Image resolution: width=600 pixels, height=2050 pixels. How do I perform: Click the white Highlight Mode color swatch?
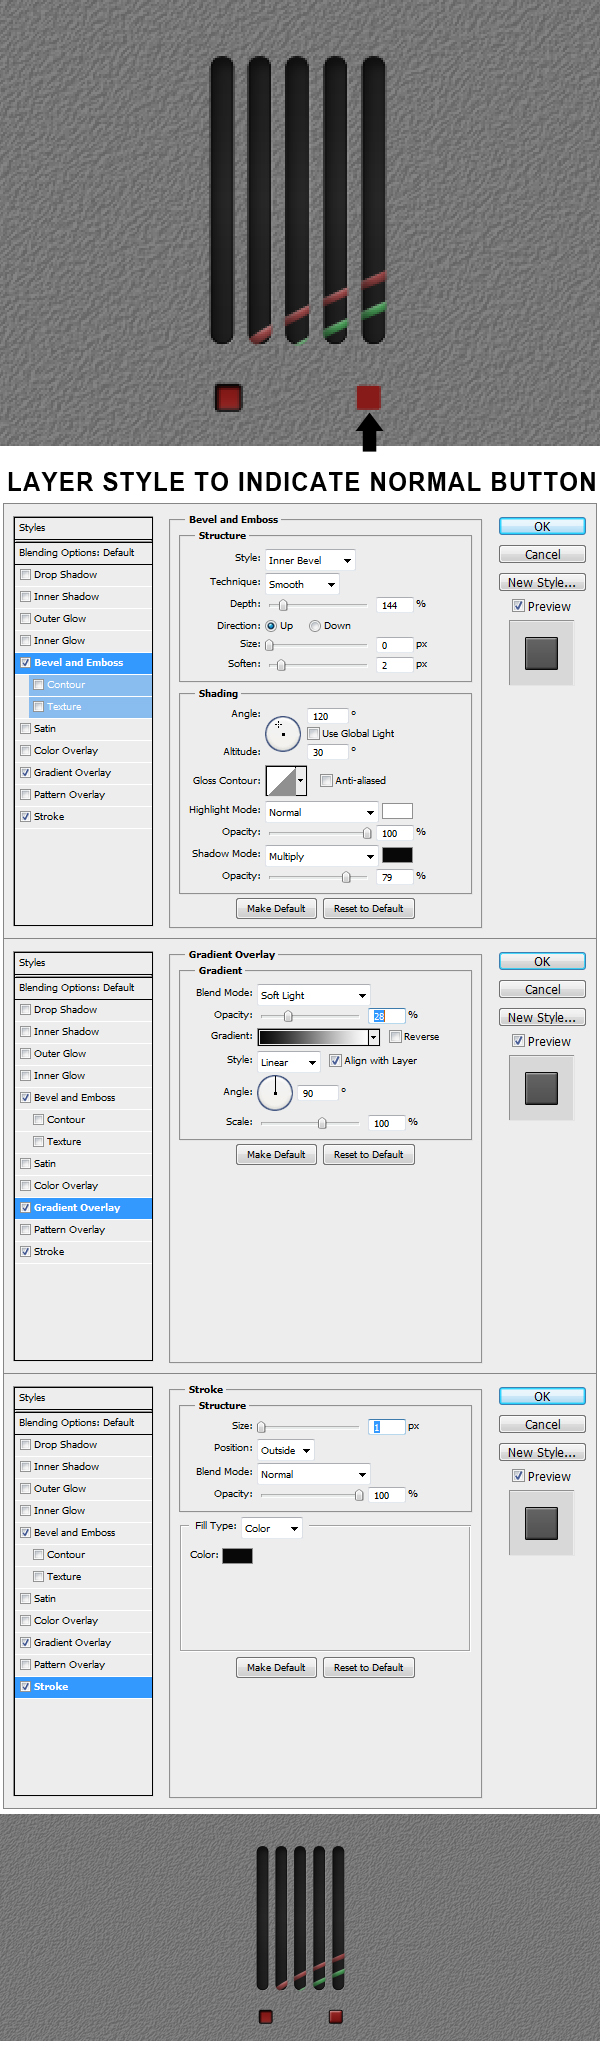tap(397, 811)
